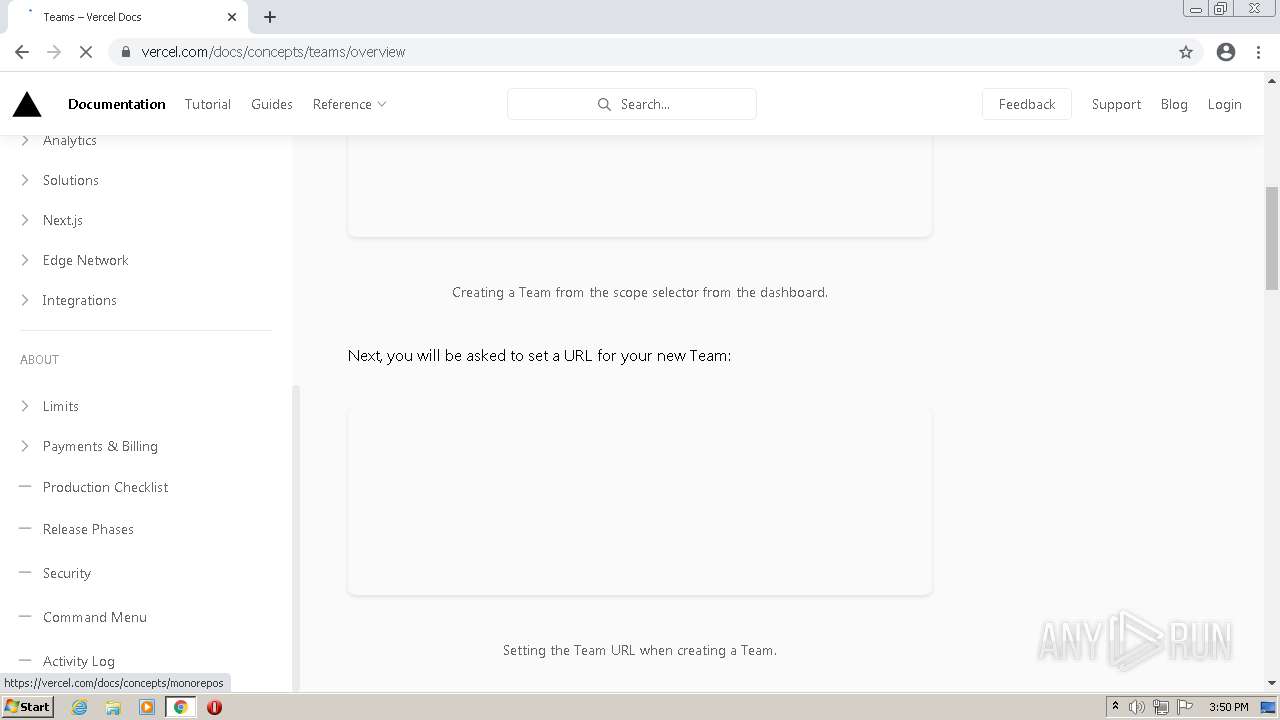
Task: Click the volume icon in the system tray
Action: point(1137,707)
